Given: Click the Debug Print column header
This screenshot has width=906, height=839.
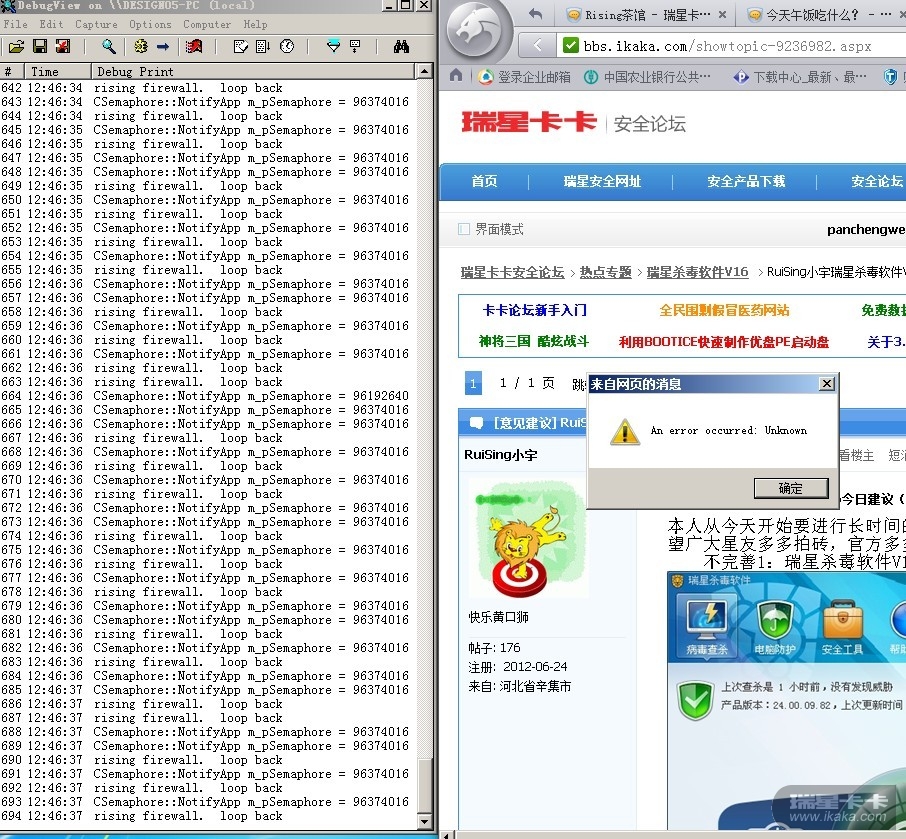Looking at the screenshot, I should coord(253,72).
